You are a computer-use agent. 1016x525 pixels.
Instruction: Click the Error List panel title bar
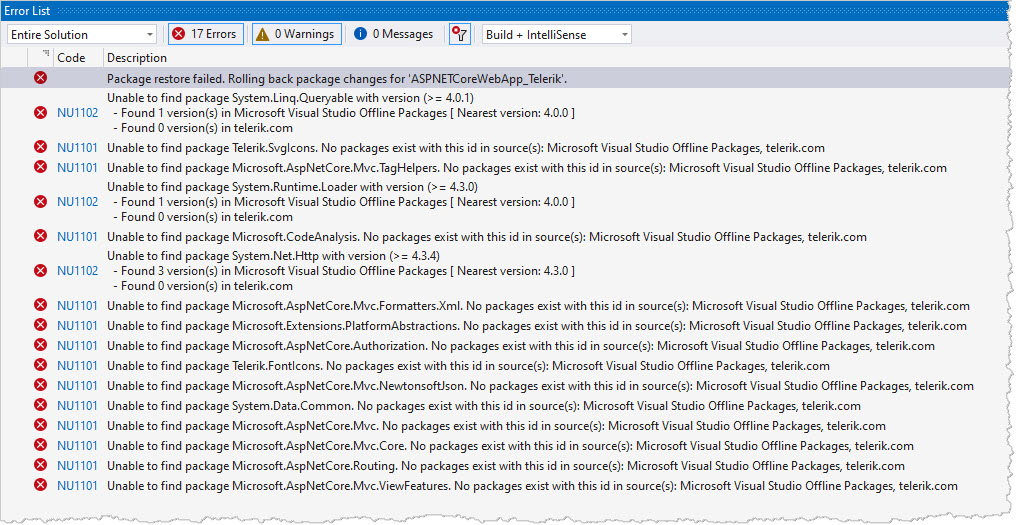(500, 8)
